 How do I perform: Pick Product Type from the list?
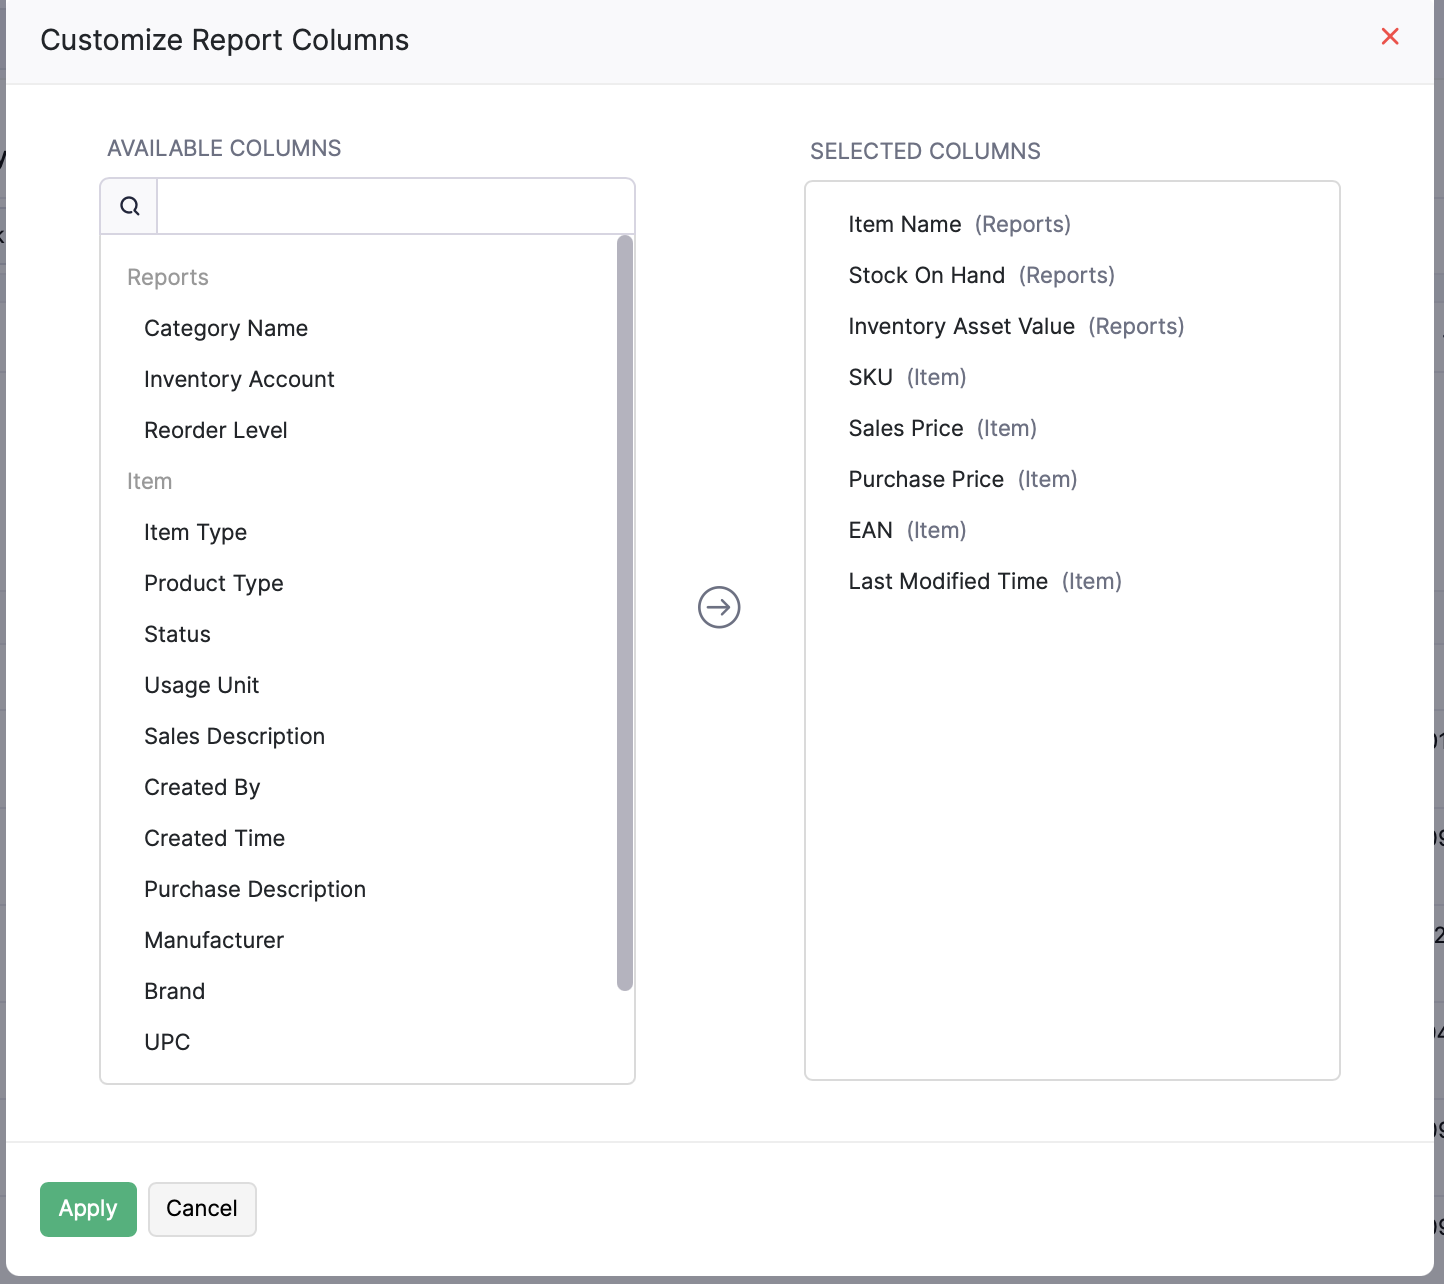point(214,584)
